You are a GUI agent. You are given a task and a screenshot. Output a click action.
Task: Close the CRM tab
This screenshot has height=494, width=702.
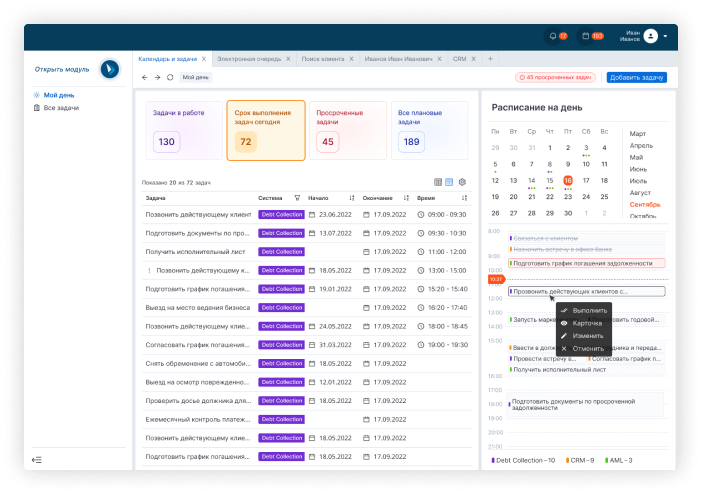tap(473, 59)
